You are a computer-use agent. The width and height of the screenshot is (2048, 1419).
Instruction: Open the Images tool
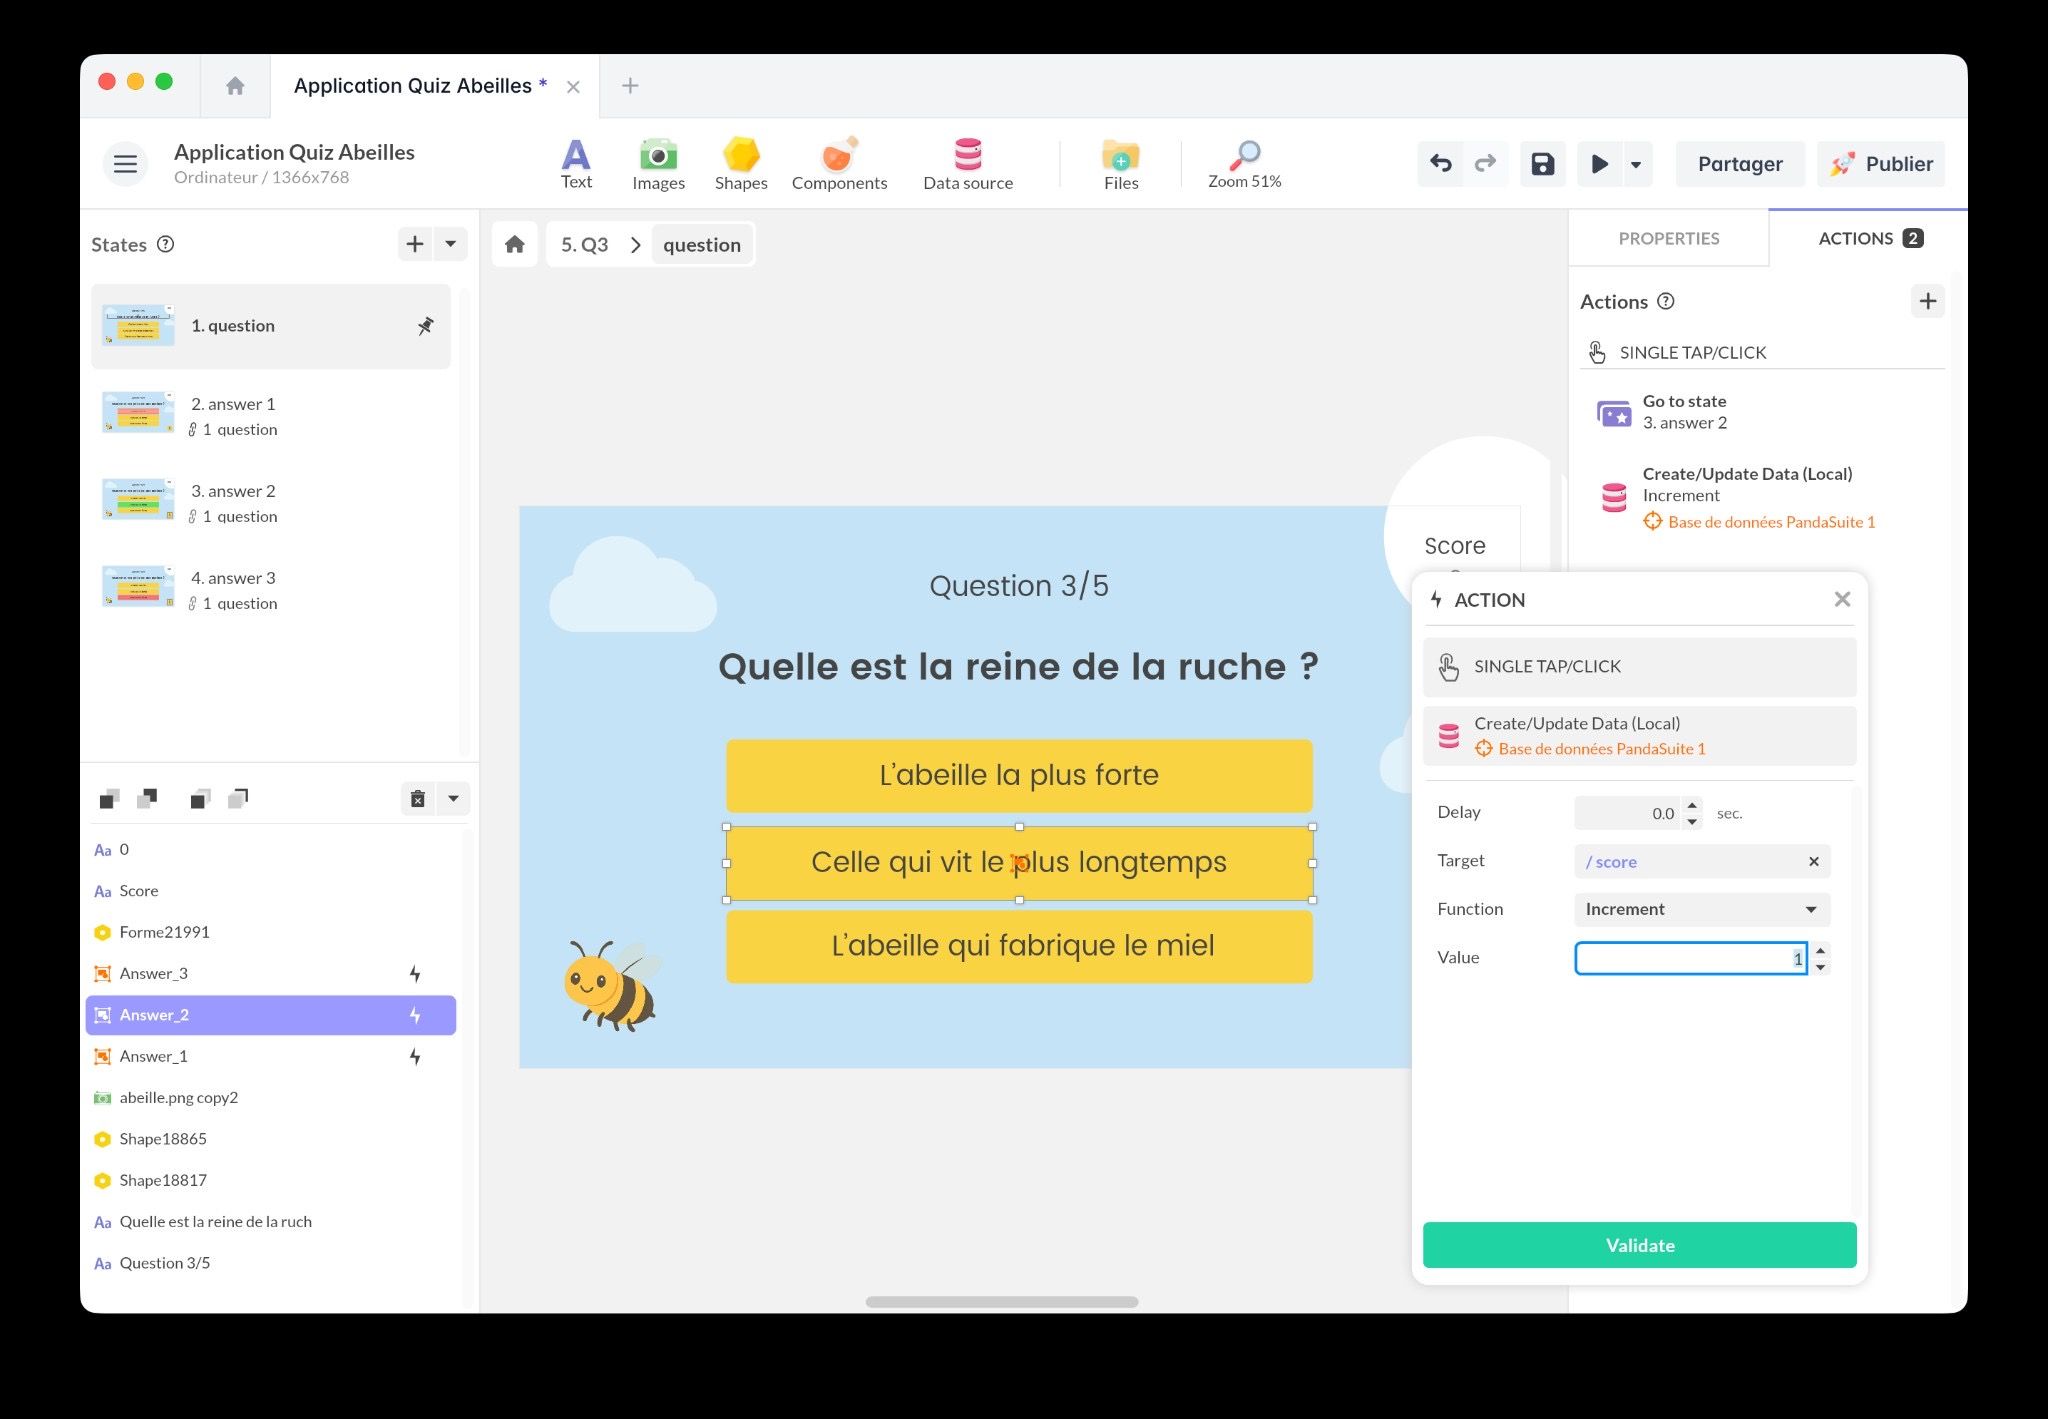point(658,163)
